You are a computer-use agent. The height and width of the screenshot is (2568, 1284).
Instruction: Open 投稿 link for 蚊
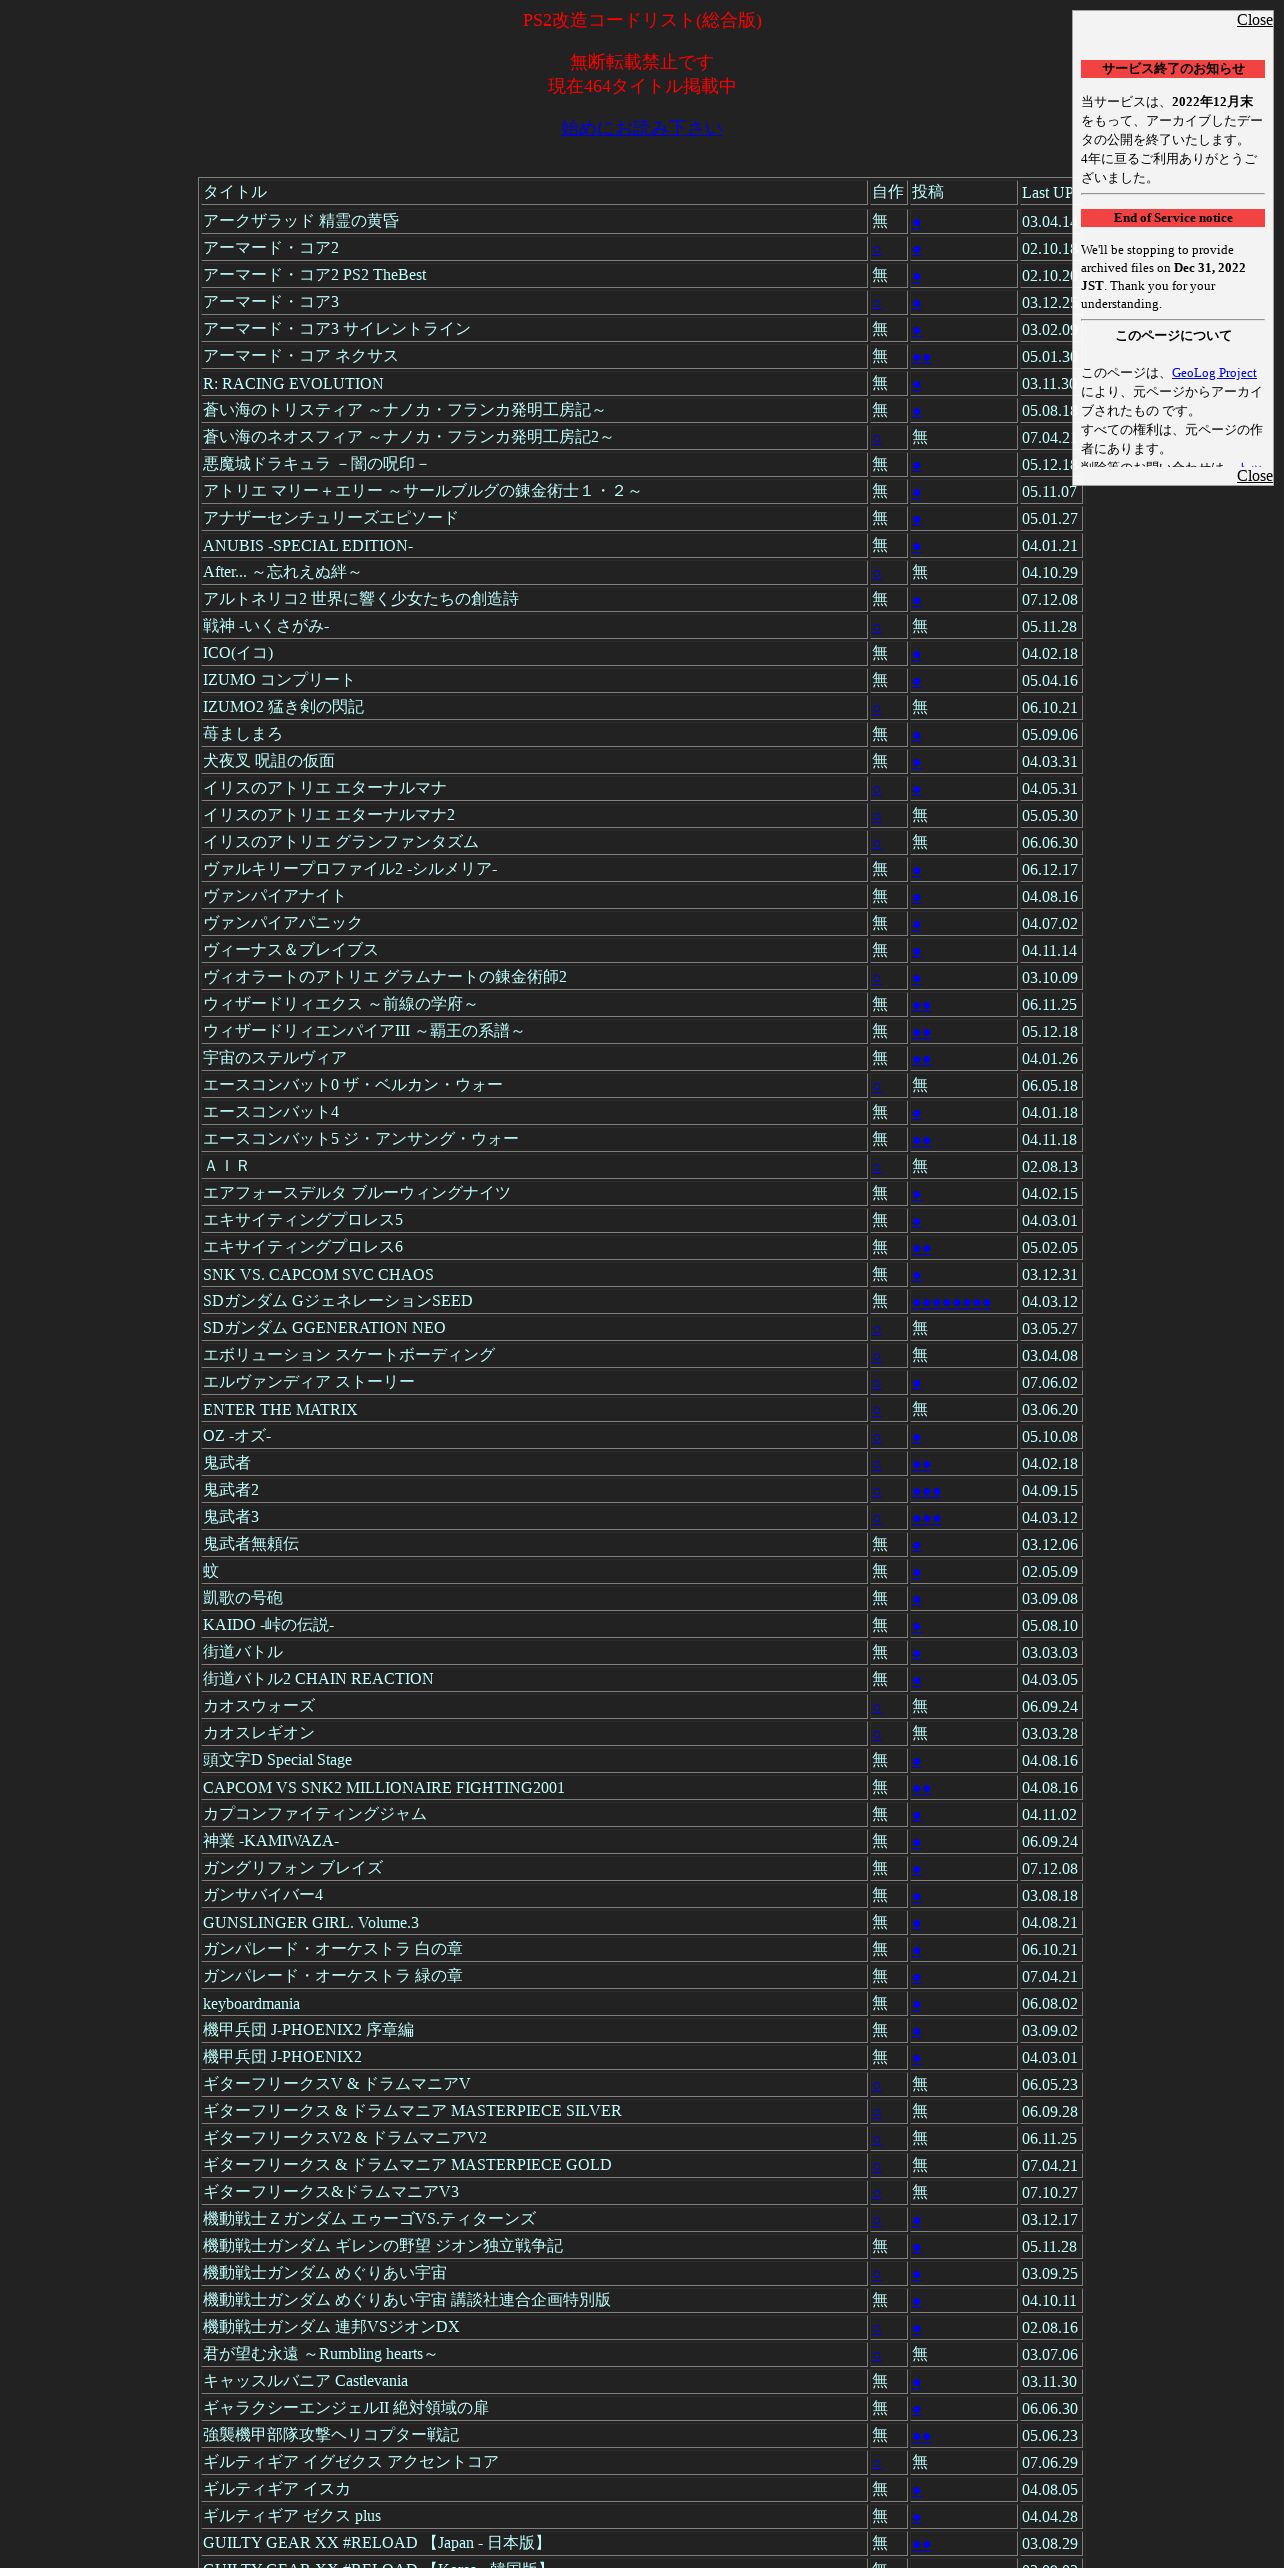click(x=917, y=1572)
